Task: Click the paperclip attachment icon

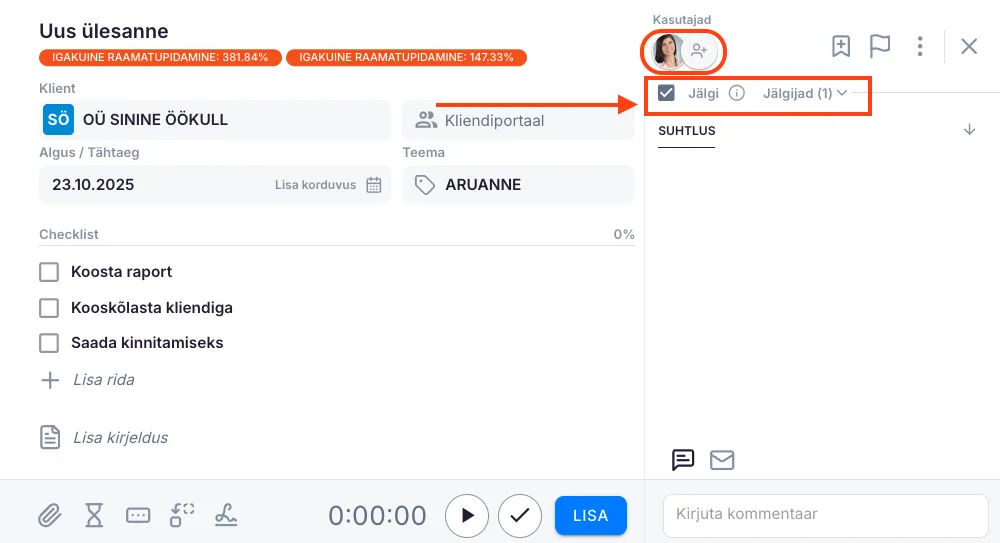Action: click(49, 515)
